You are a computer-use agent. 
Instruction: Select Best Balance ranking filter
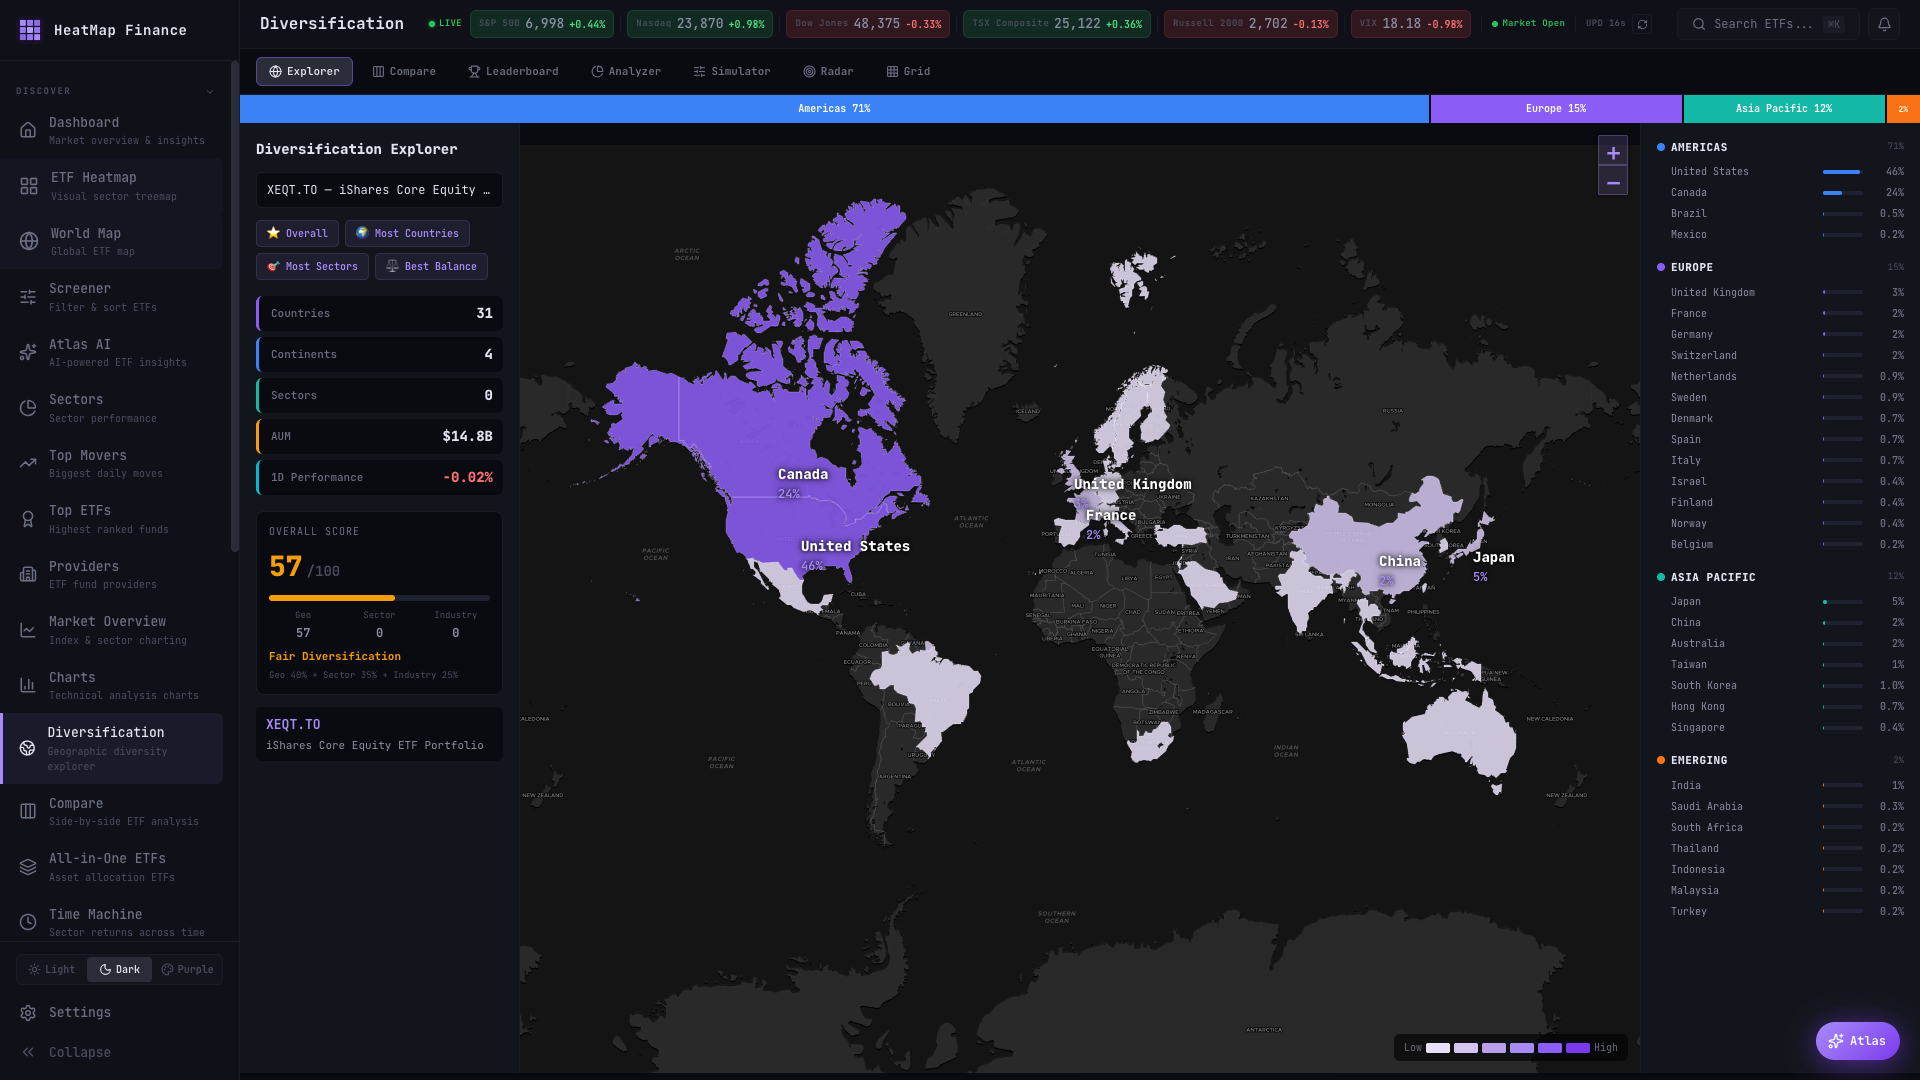coord(431,266)
